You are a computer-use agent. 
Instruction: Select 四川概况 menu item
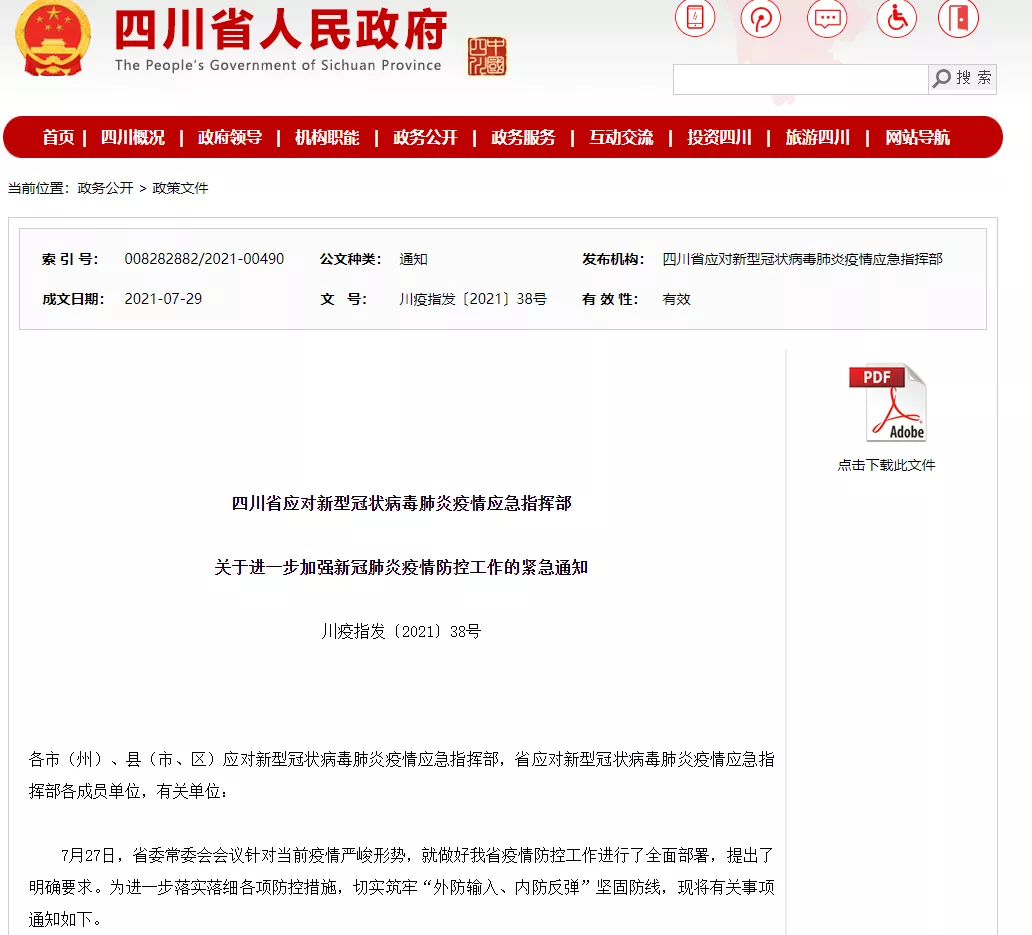pyautogui.click(x=133, y=138)
